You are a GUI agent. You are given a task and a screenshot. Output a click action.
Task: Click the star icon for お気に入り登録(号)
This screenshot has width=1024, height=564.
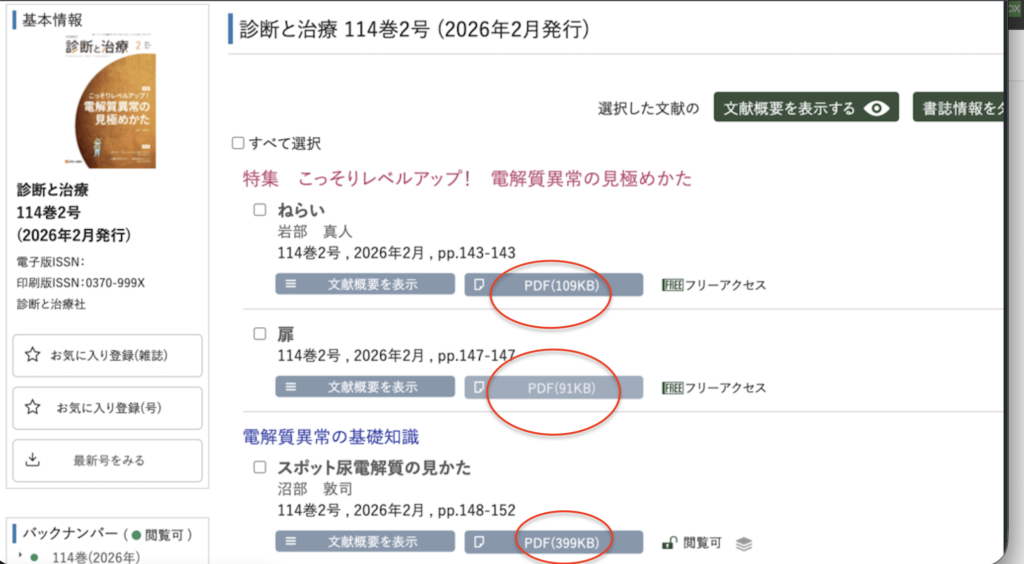coord(33,407)
